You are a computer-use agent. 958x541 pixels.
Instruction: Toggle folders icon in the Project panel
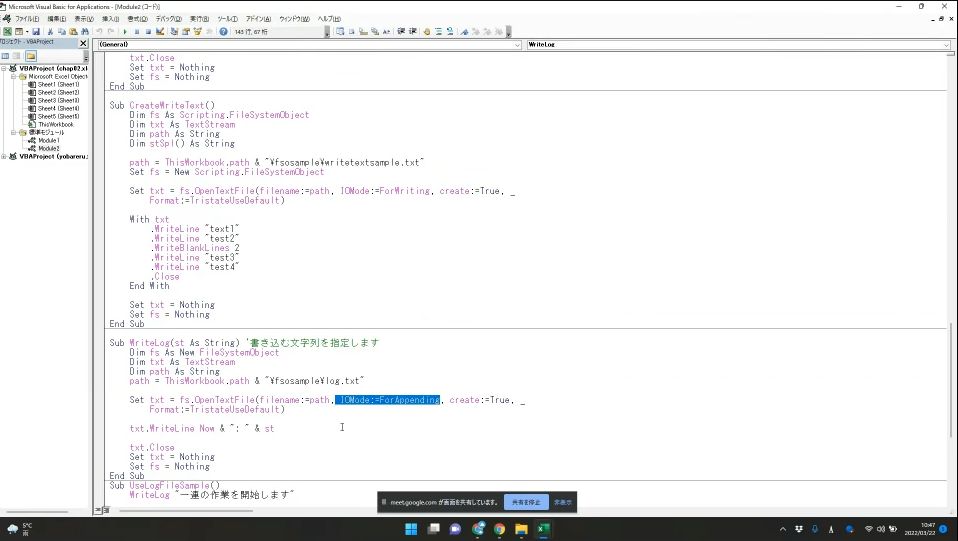point(31,56)
